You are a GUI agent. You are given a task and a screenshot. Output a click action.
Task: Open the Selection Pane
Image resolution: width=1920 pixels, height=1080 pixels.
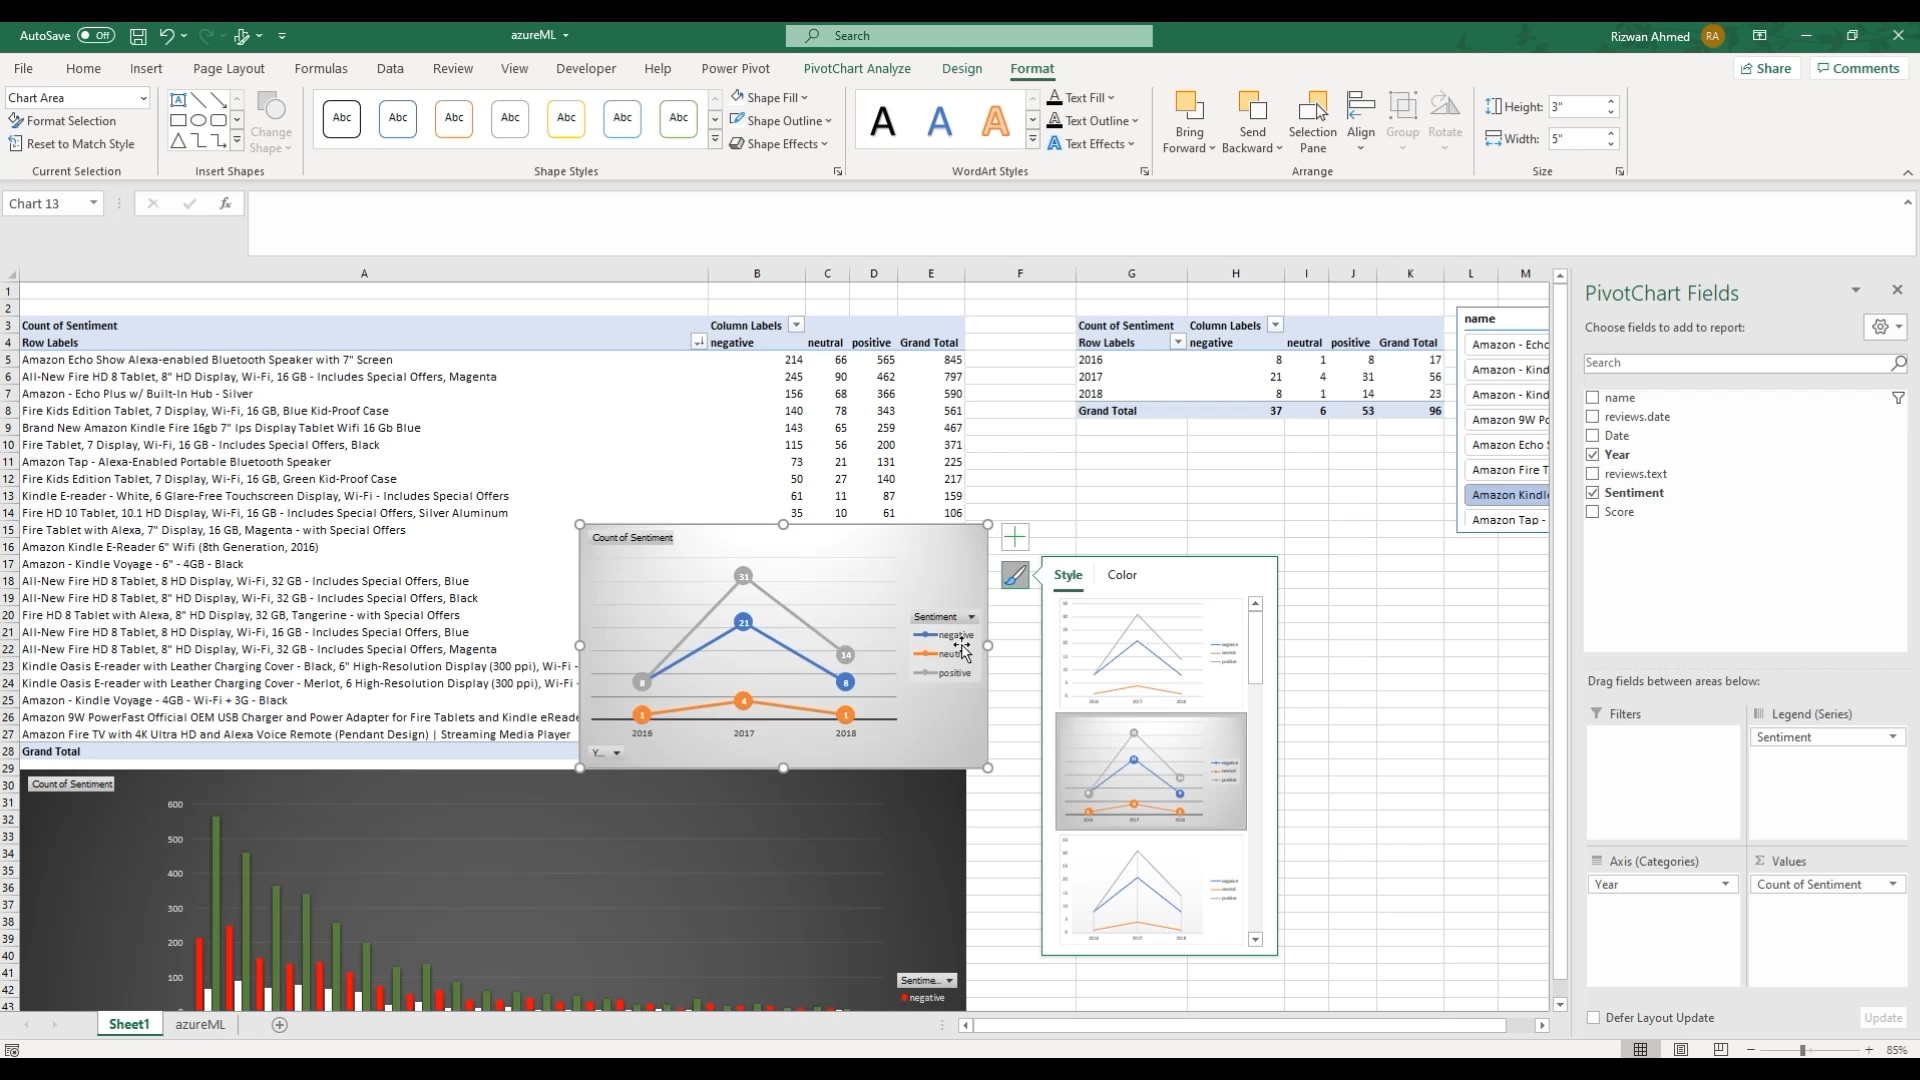point(1312,123)
